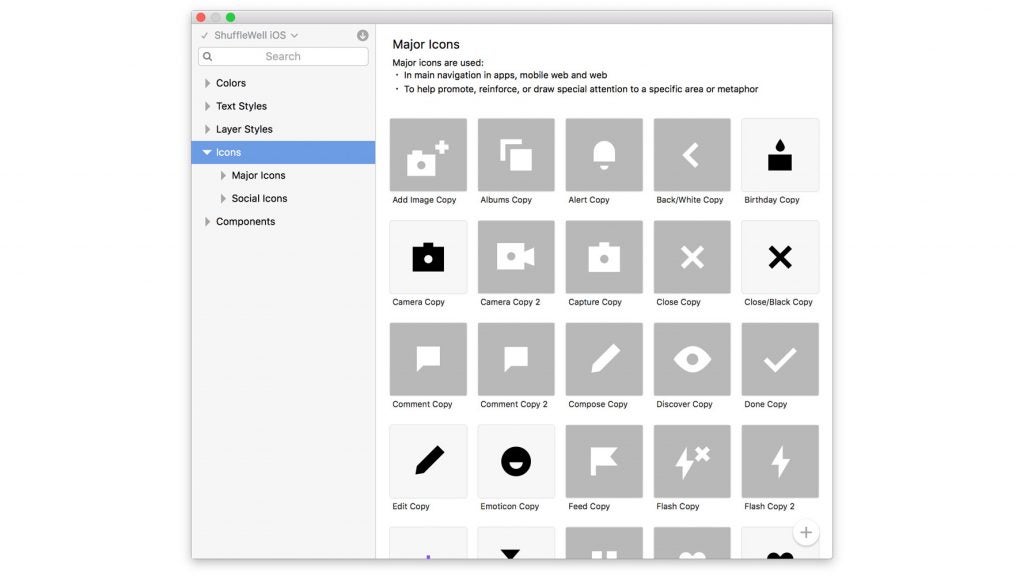
Task: Select the Alert Copy bell icon
Action: pos(604,155)
